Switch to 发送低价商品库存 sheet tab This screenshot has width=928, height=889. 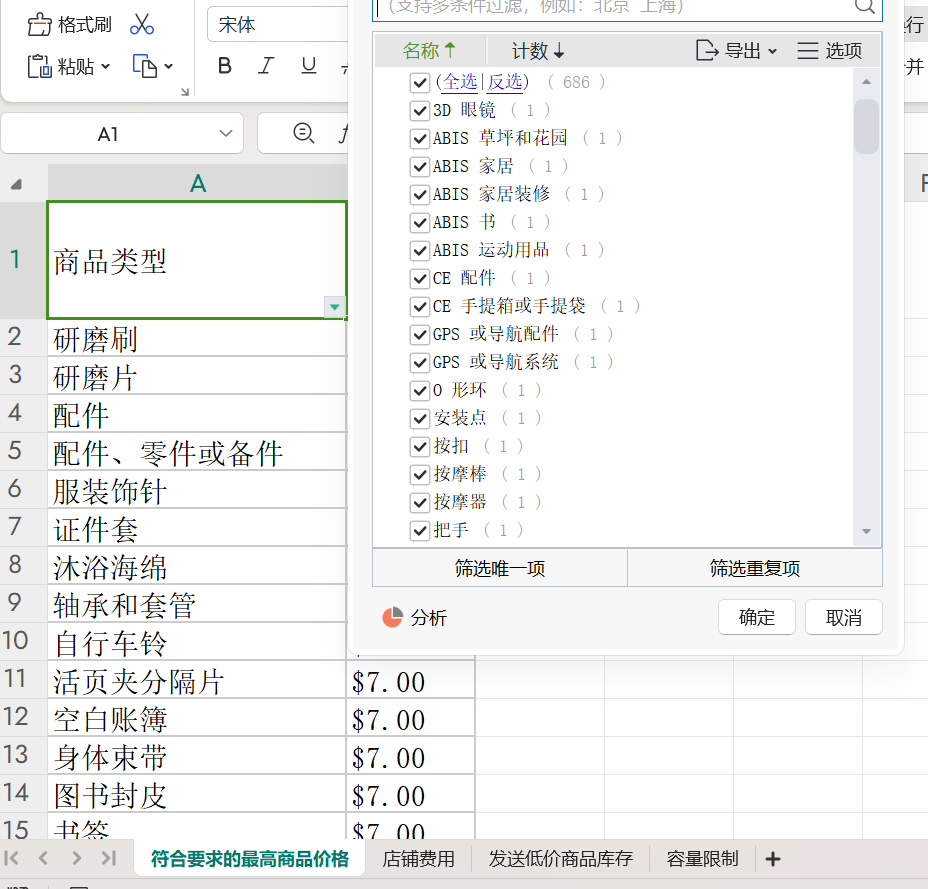(560, 858)
